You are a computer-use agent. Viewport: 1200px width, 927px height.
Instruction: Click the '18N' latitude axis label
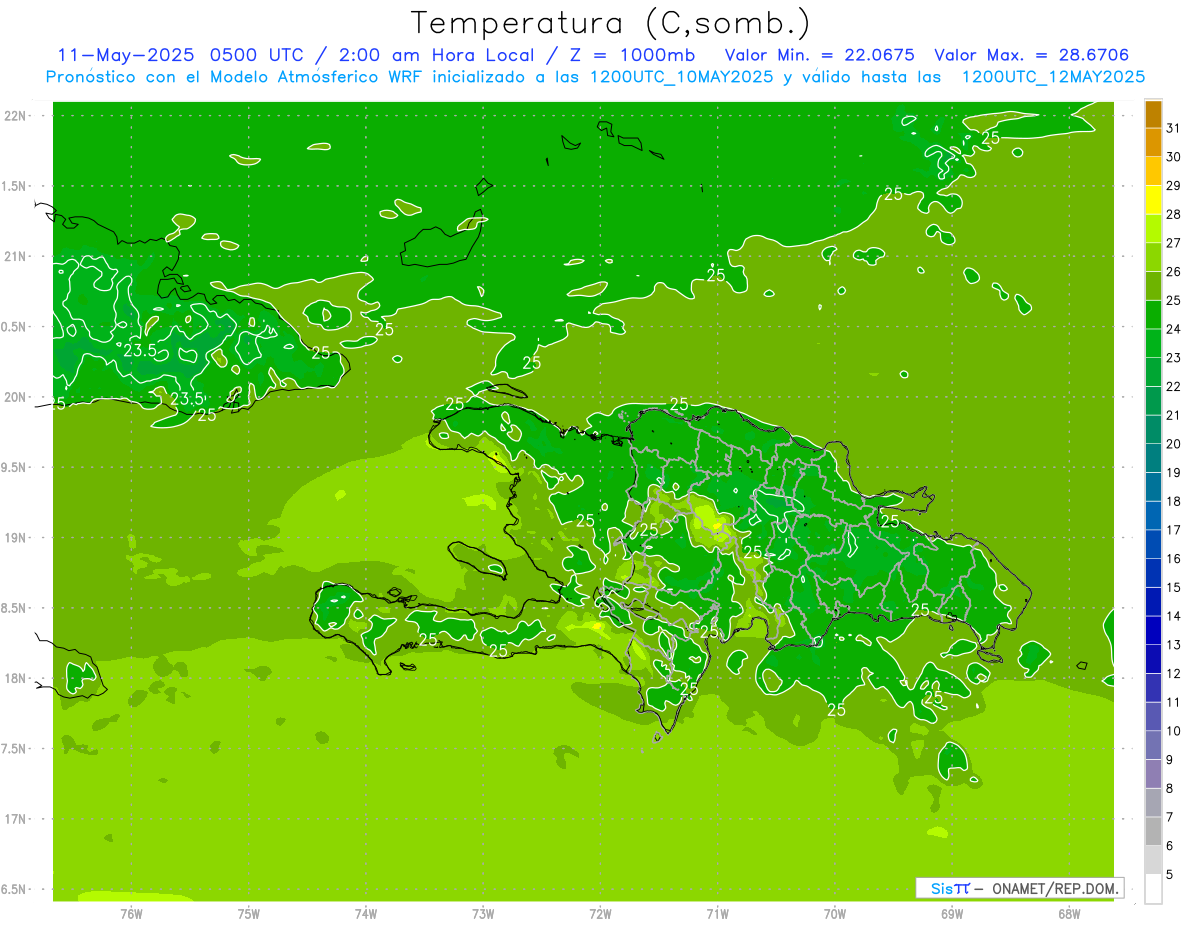click(x=15, y=678)
